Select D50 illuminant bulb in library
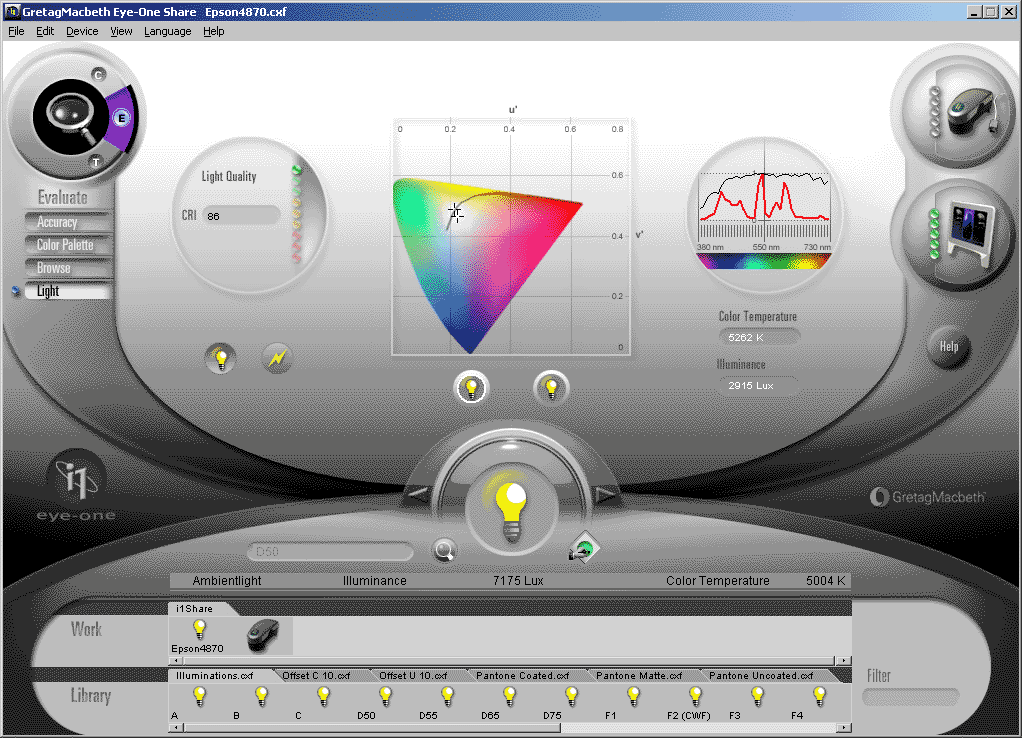This screenshot has width=1022, height=738. point(385,697)
